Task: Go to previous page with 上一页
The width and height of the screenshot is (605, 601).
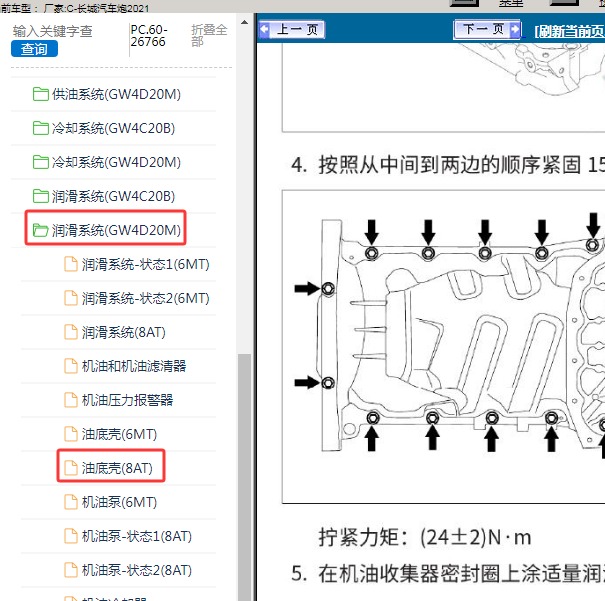Action: [x=292, y=29]
